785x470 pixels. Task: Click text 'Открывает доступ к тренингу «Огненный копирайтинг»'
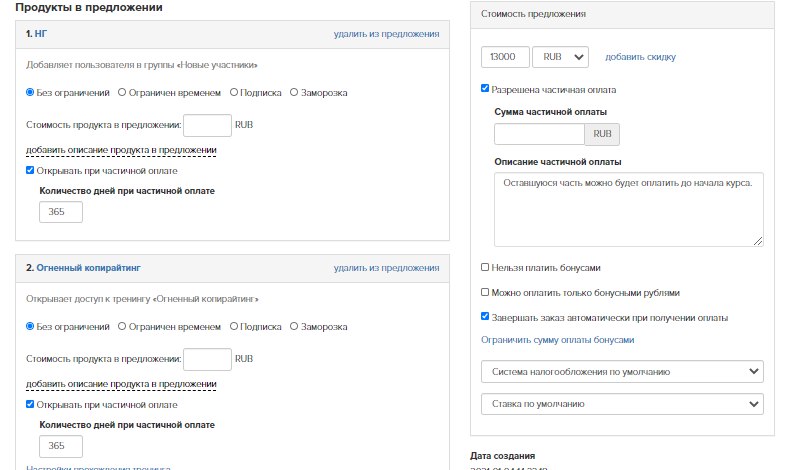(x=142, y=299)
